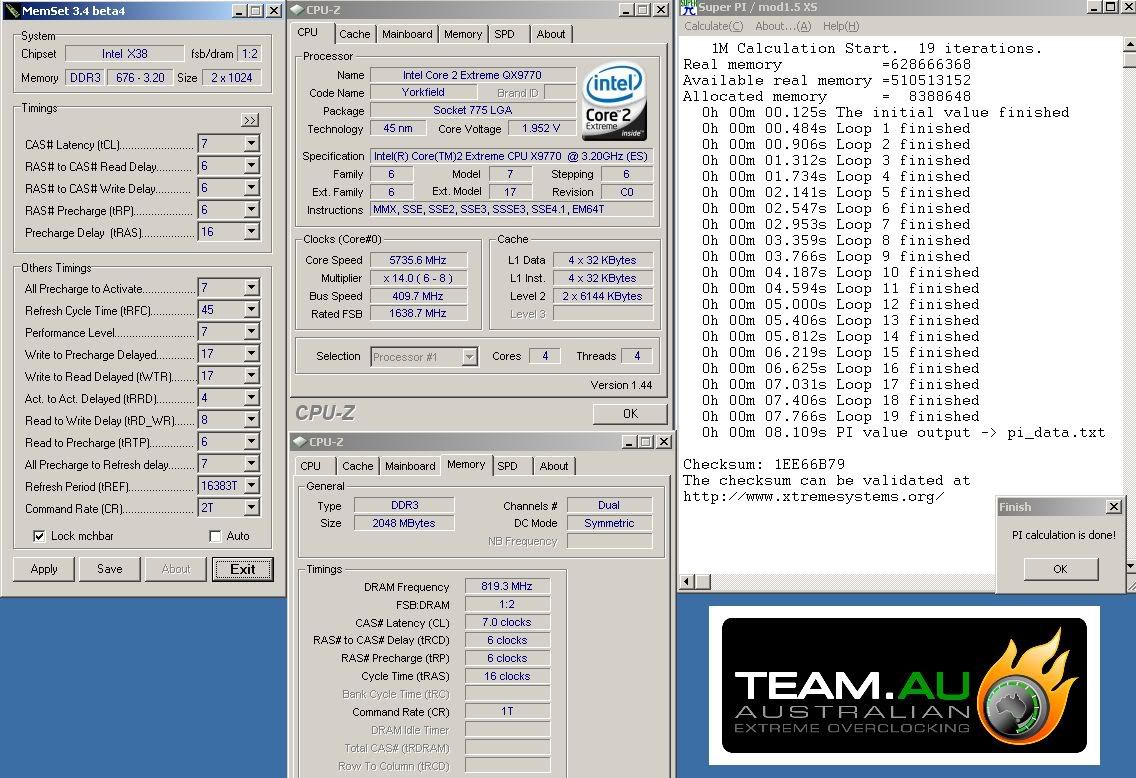The height and width of the screenshot is (778, 1136).
Task: Click OK in the top CPU-Z window
Action: pos(630,414)
